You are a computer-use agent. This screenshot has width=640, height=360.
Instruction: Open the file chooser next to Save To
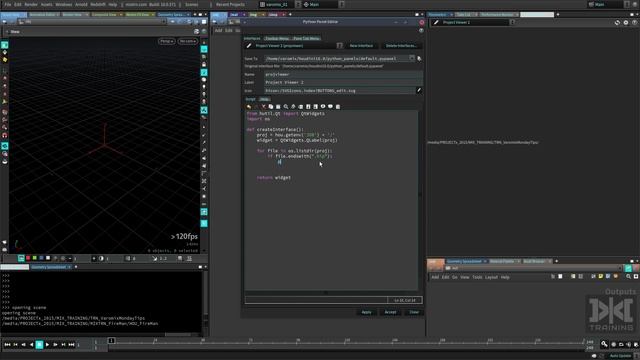[x=419, y=58]
